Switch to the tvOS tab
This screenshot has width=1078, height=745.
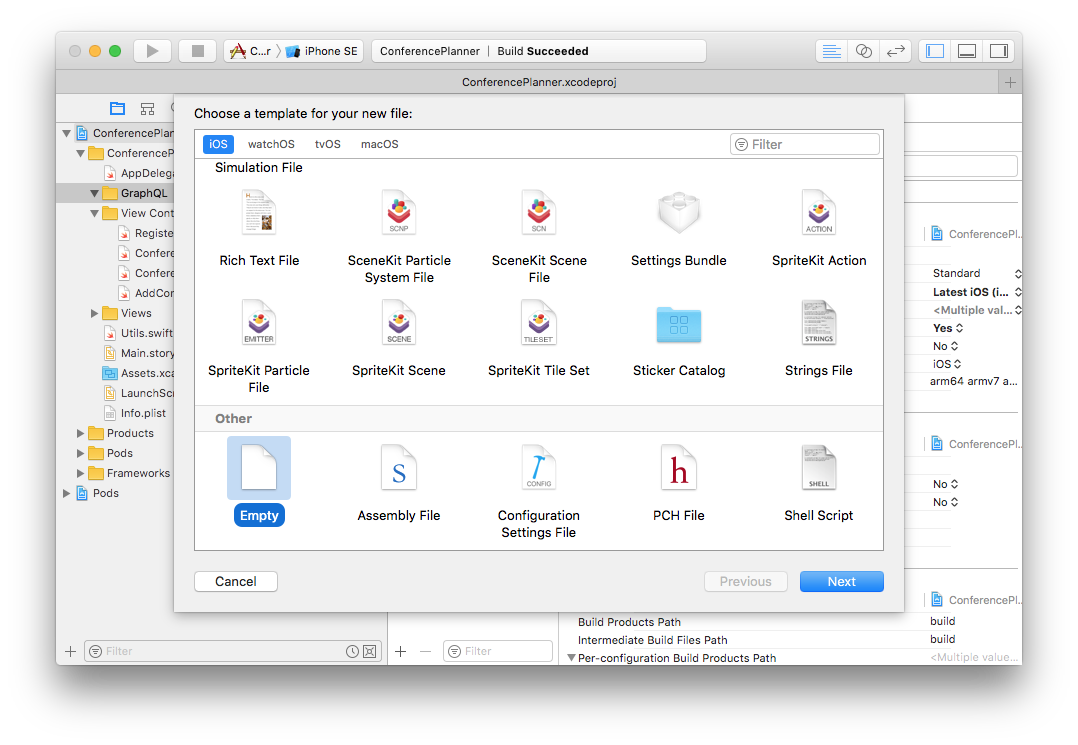click(327, 144)
